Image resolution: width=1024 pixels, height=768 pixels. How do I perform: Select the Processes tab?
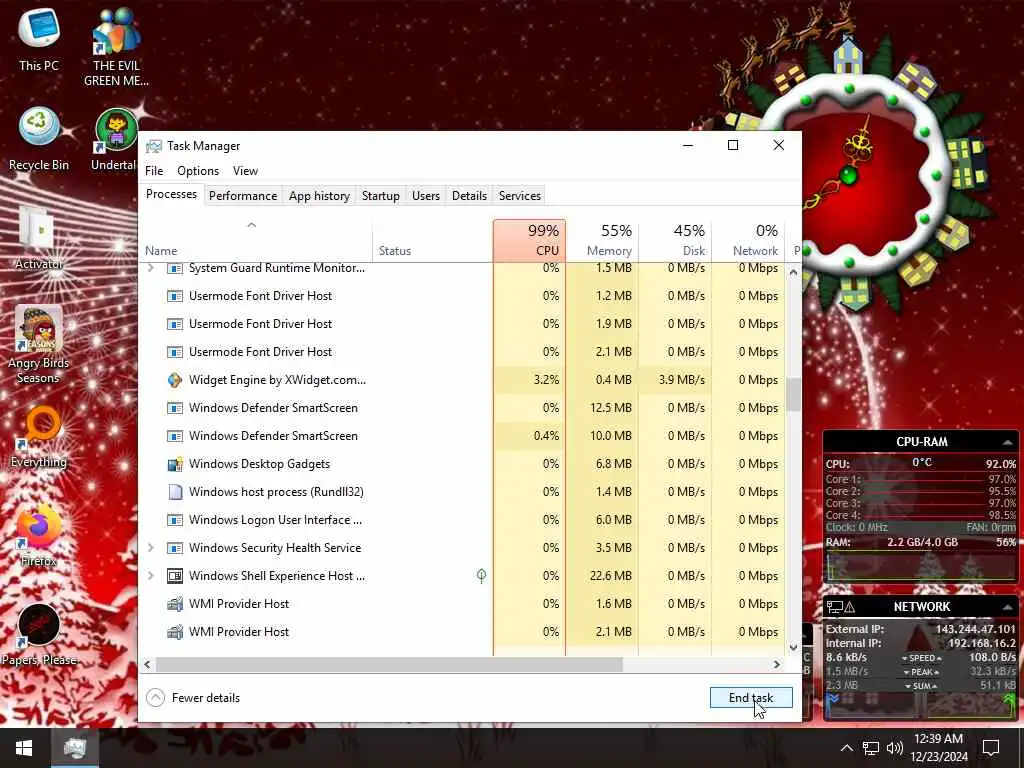[171, 194]
